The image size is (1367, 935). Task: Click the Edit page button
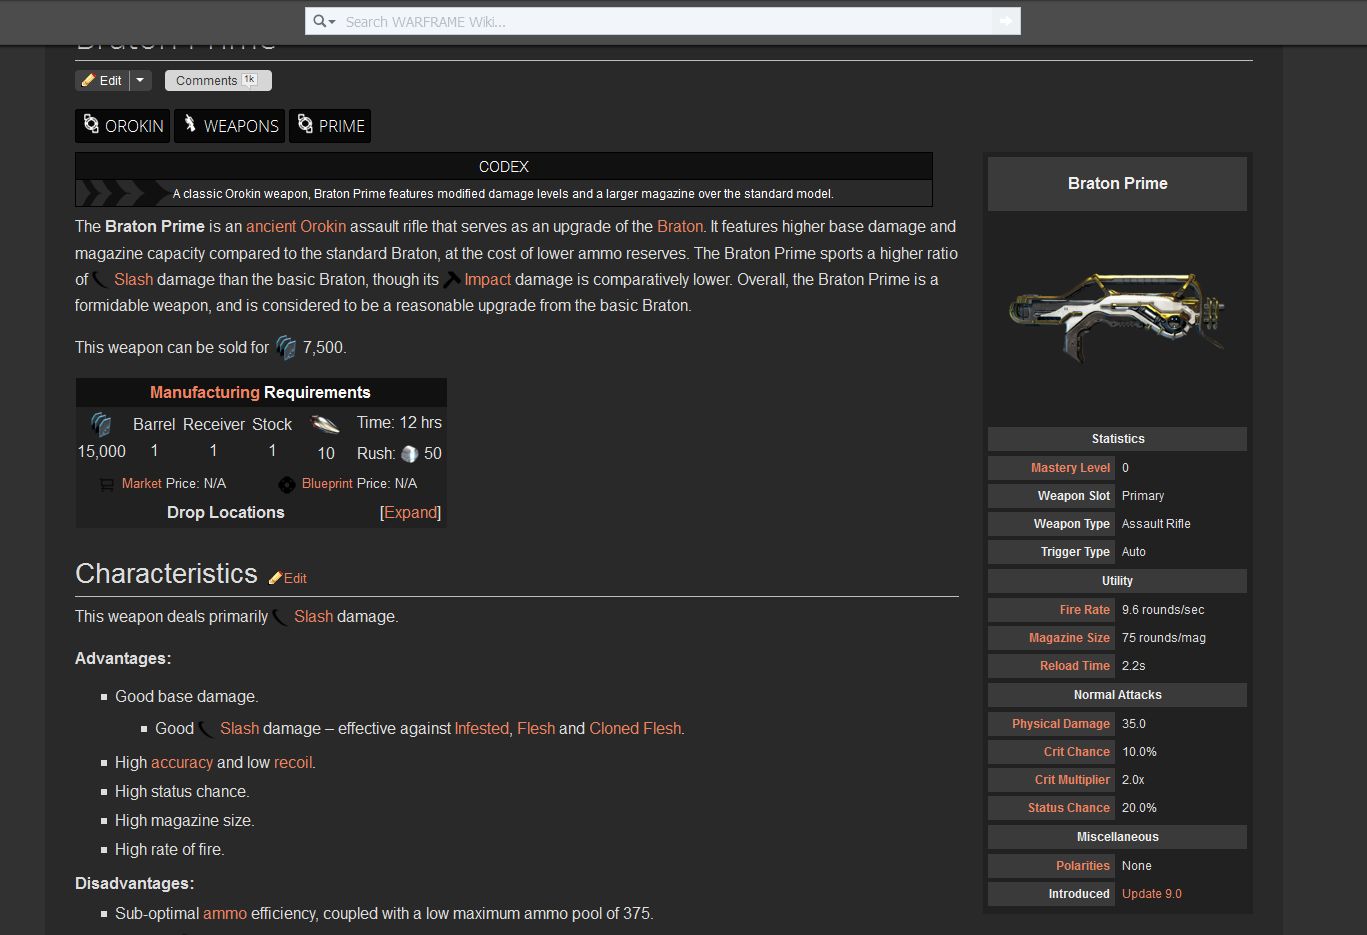click(x=102, y=80)
